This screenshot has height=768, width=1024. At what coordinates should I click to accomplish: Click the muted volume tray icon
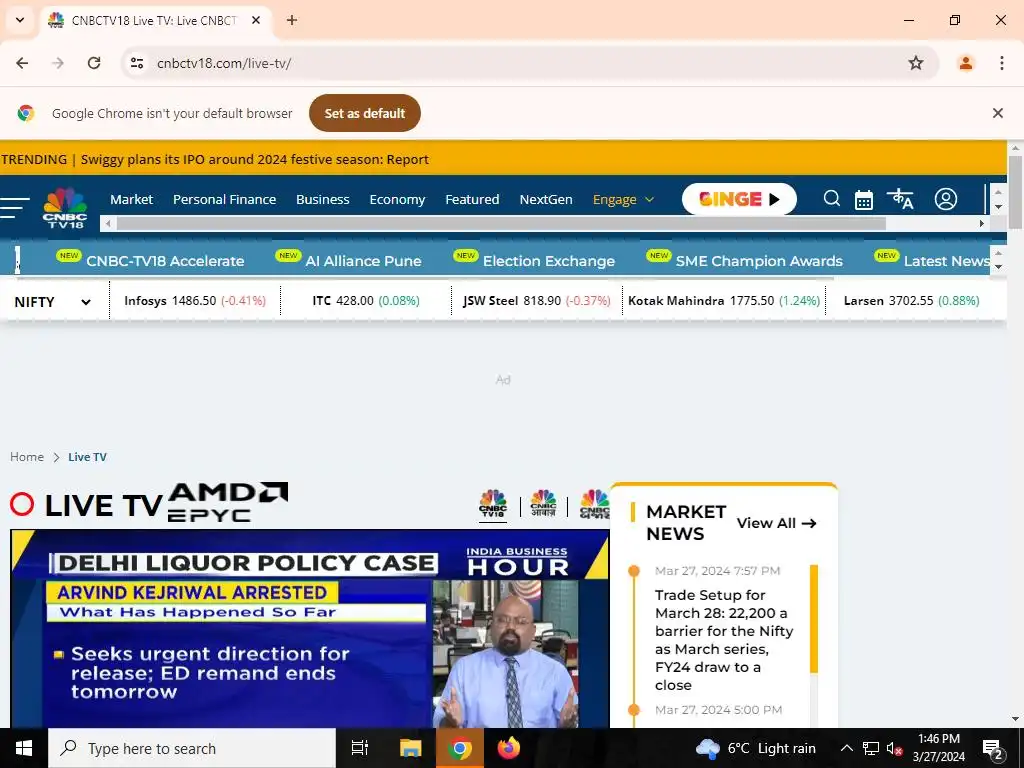pos(895,748)
